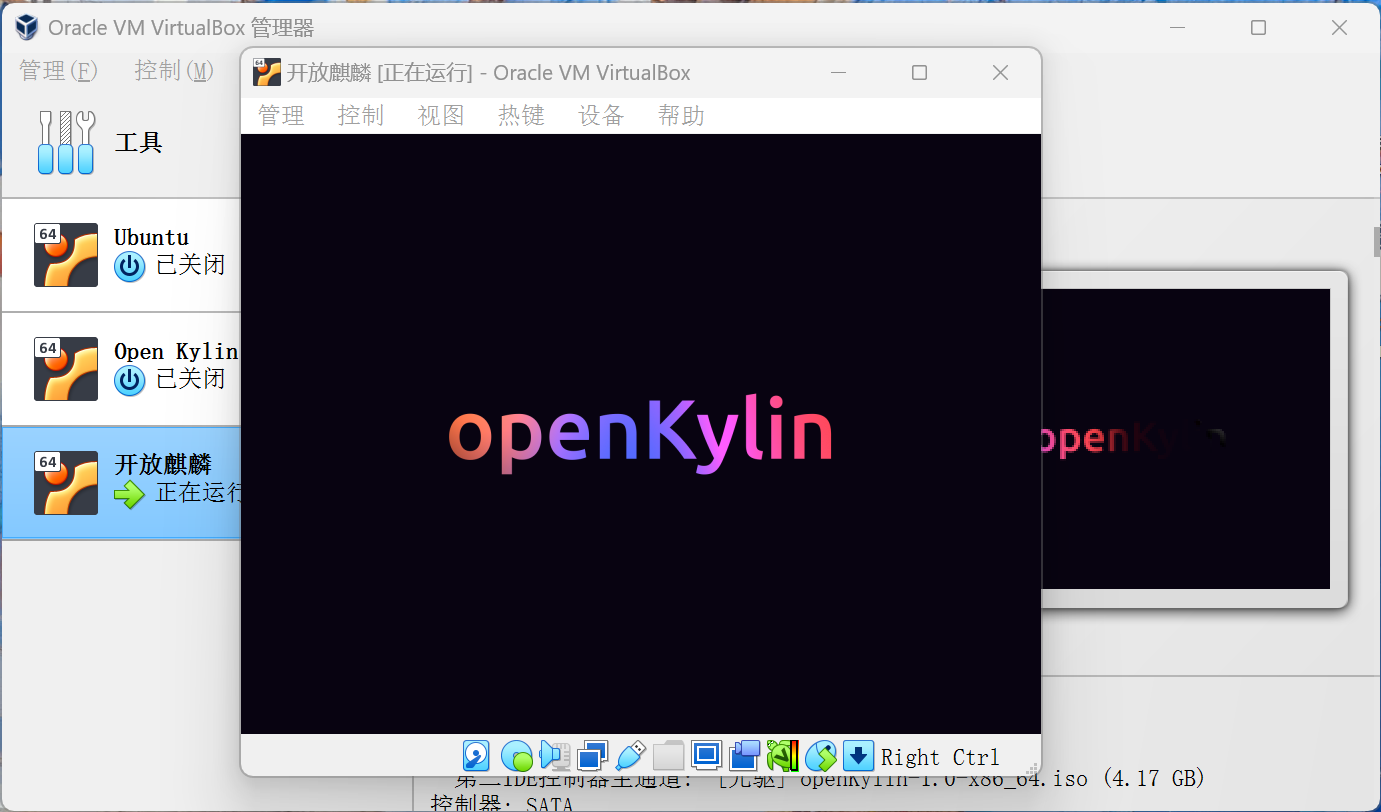The height and width of the screenshot is (812, 1381).
Task: Click the shared folders status icon
Action: [668, 755]
